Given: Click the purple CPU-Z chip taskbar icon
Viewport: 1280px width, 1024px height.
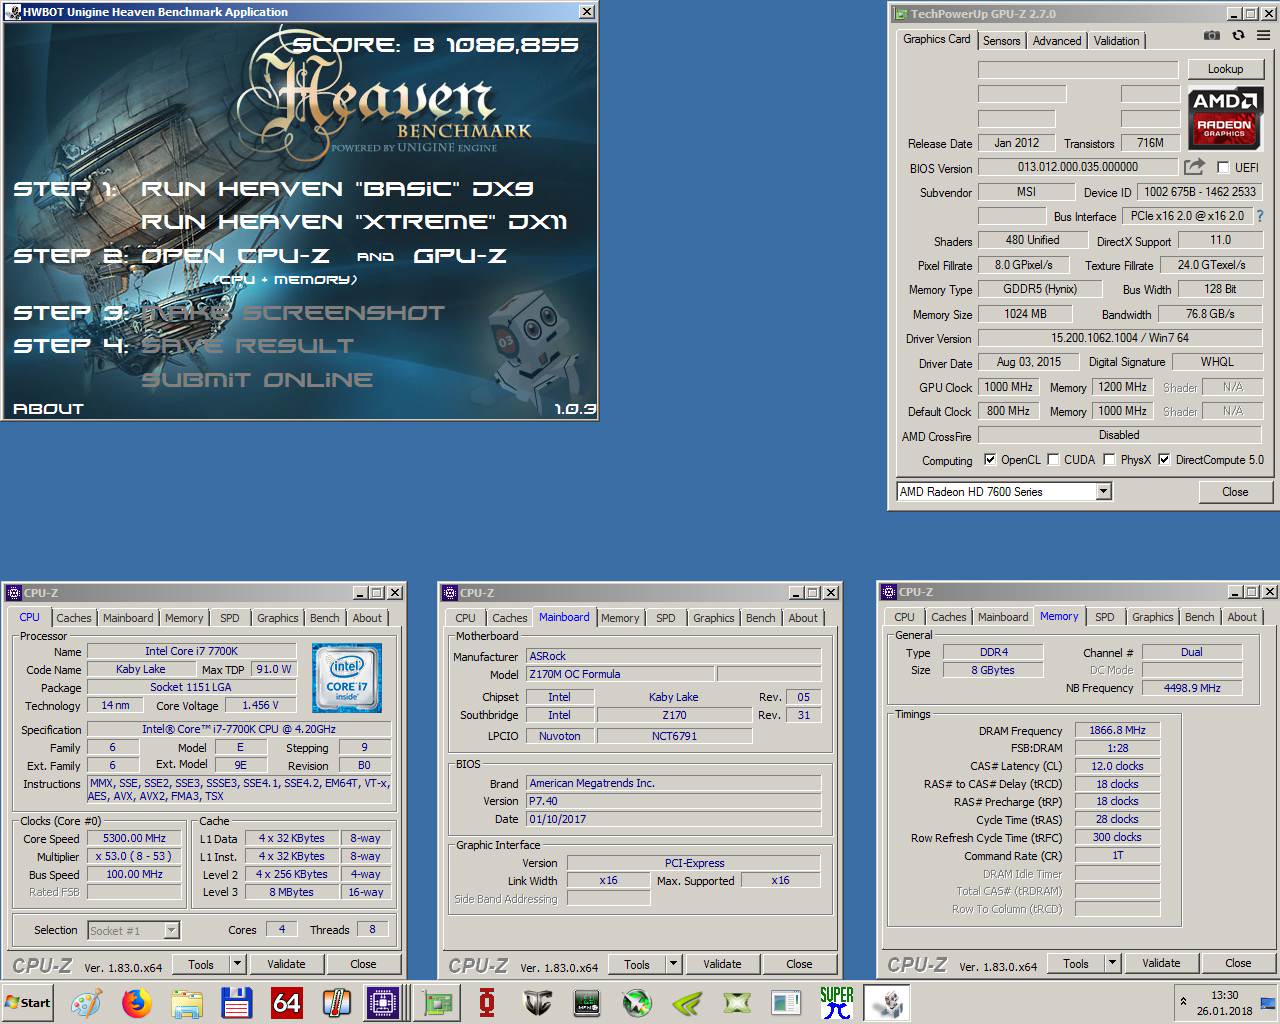Looking at the screenshot, I should [383, 1002].
